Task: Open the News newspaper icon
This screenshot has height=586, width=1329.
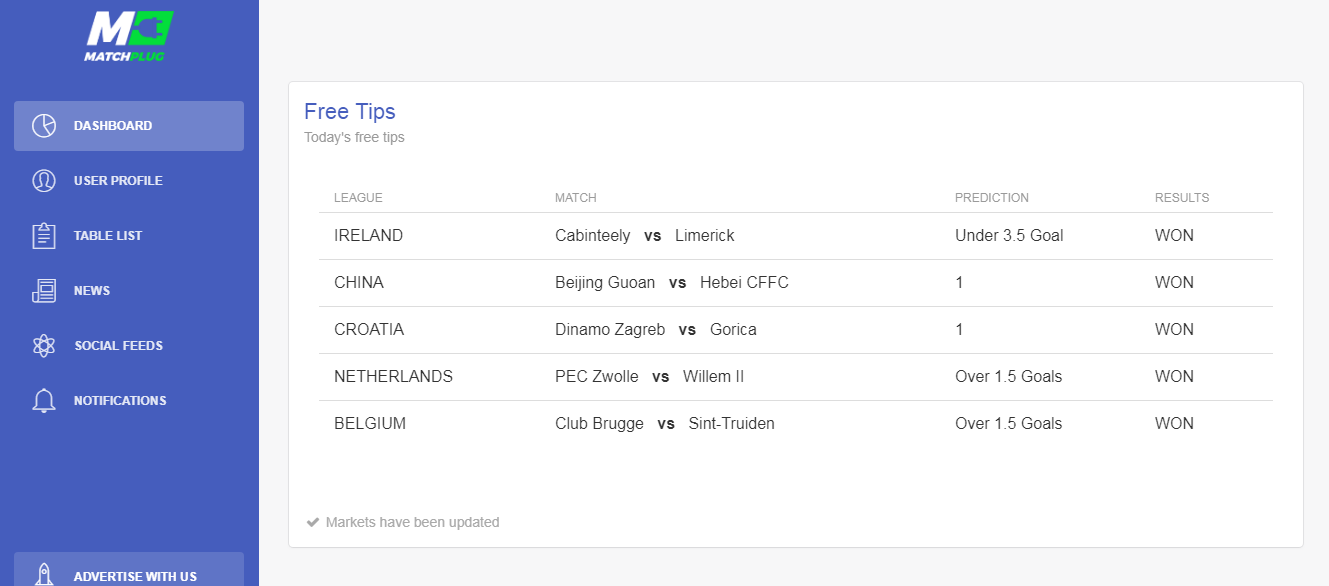Action: pos(44,291)
